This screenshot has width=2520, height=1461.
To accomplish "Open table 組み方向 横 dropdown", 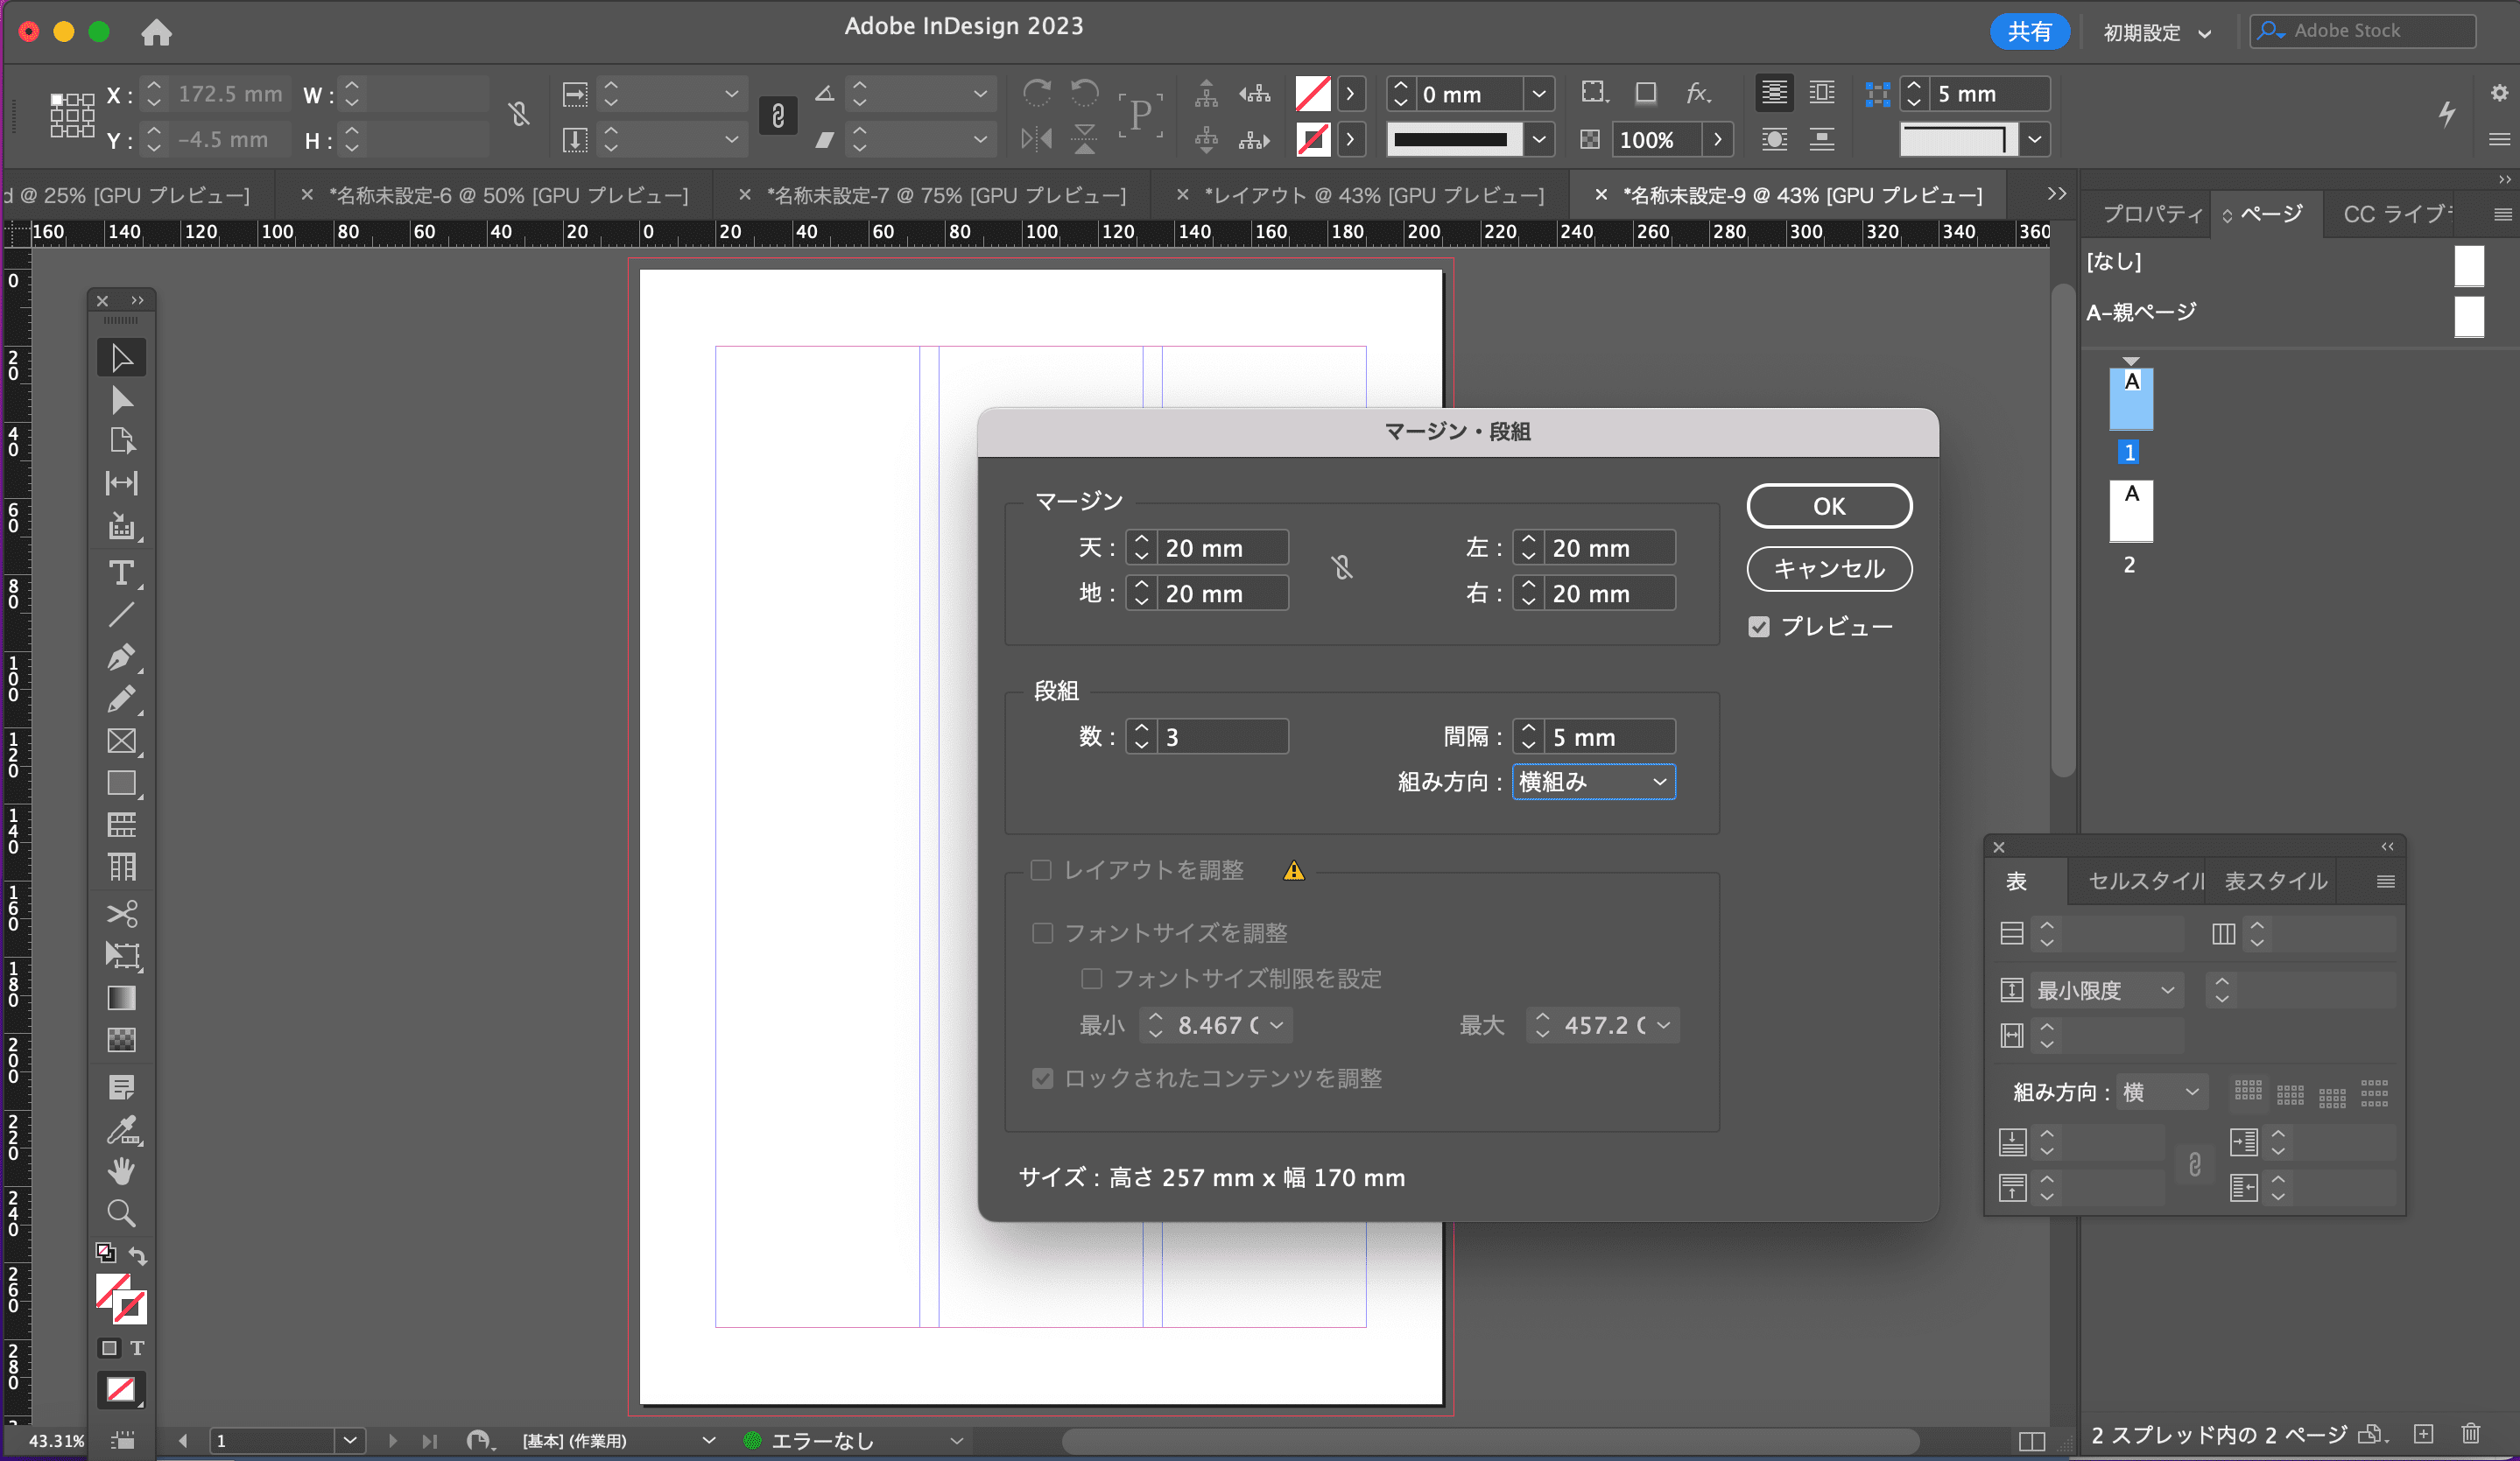I will point(2161,1092).
